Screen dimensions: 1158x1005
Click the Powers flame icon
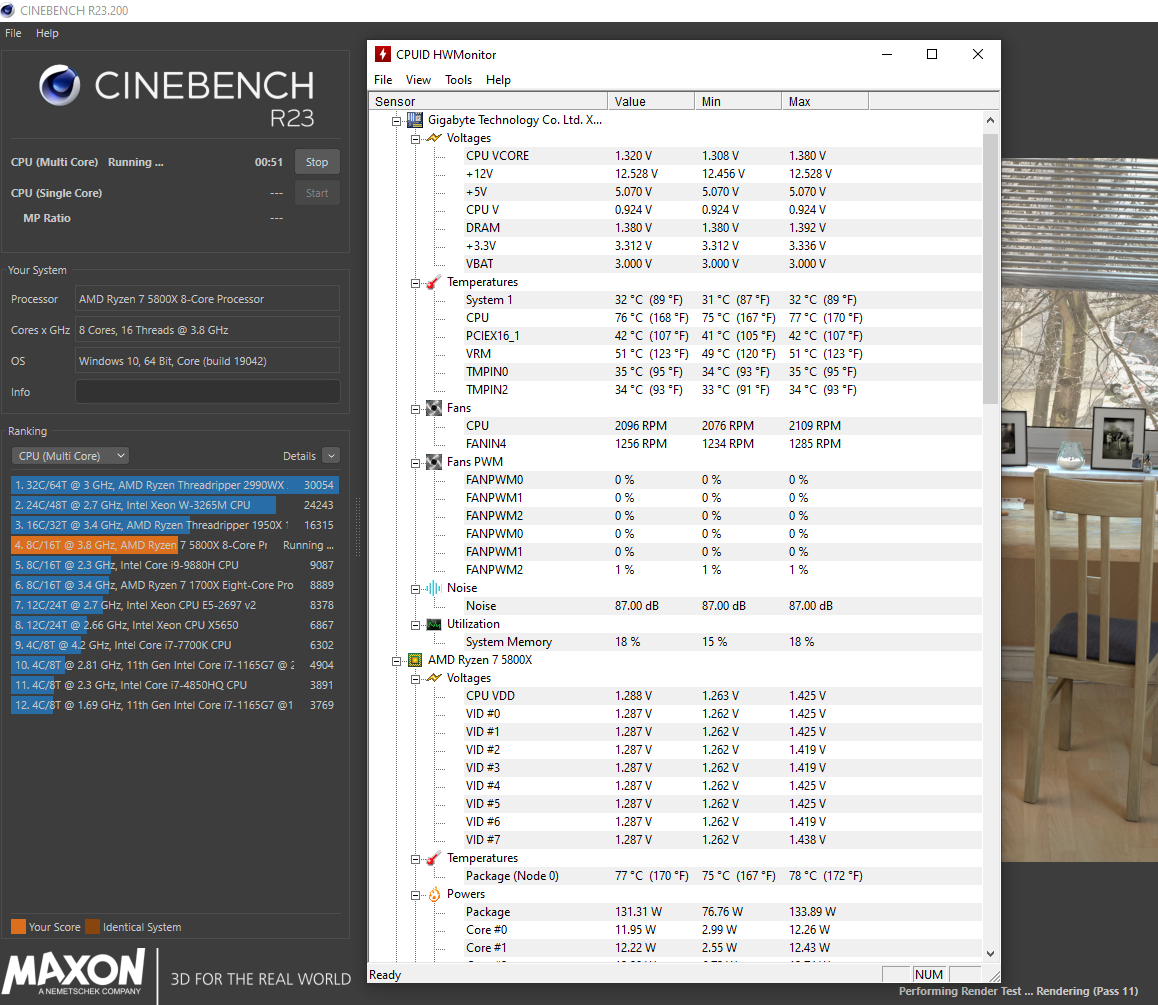434,894
